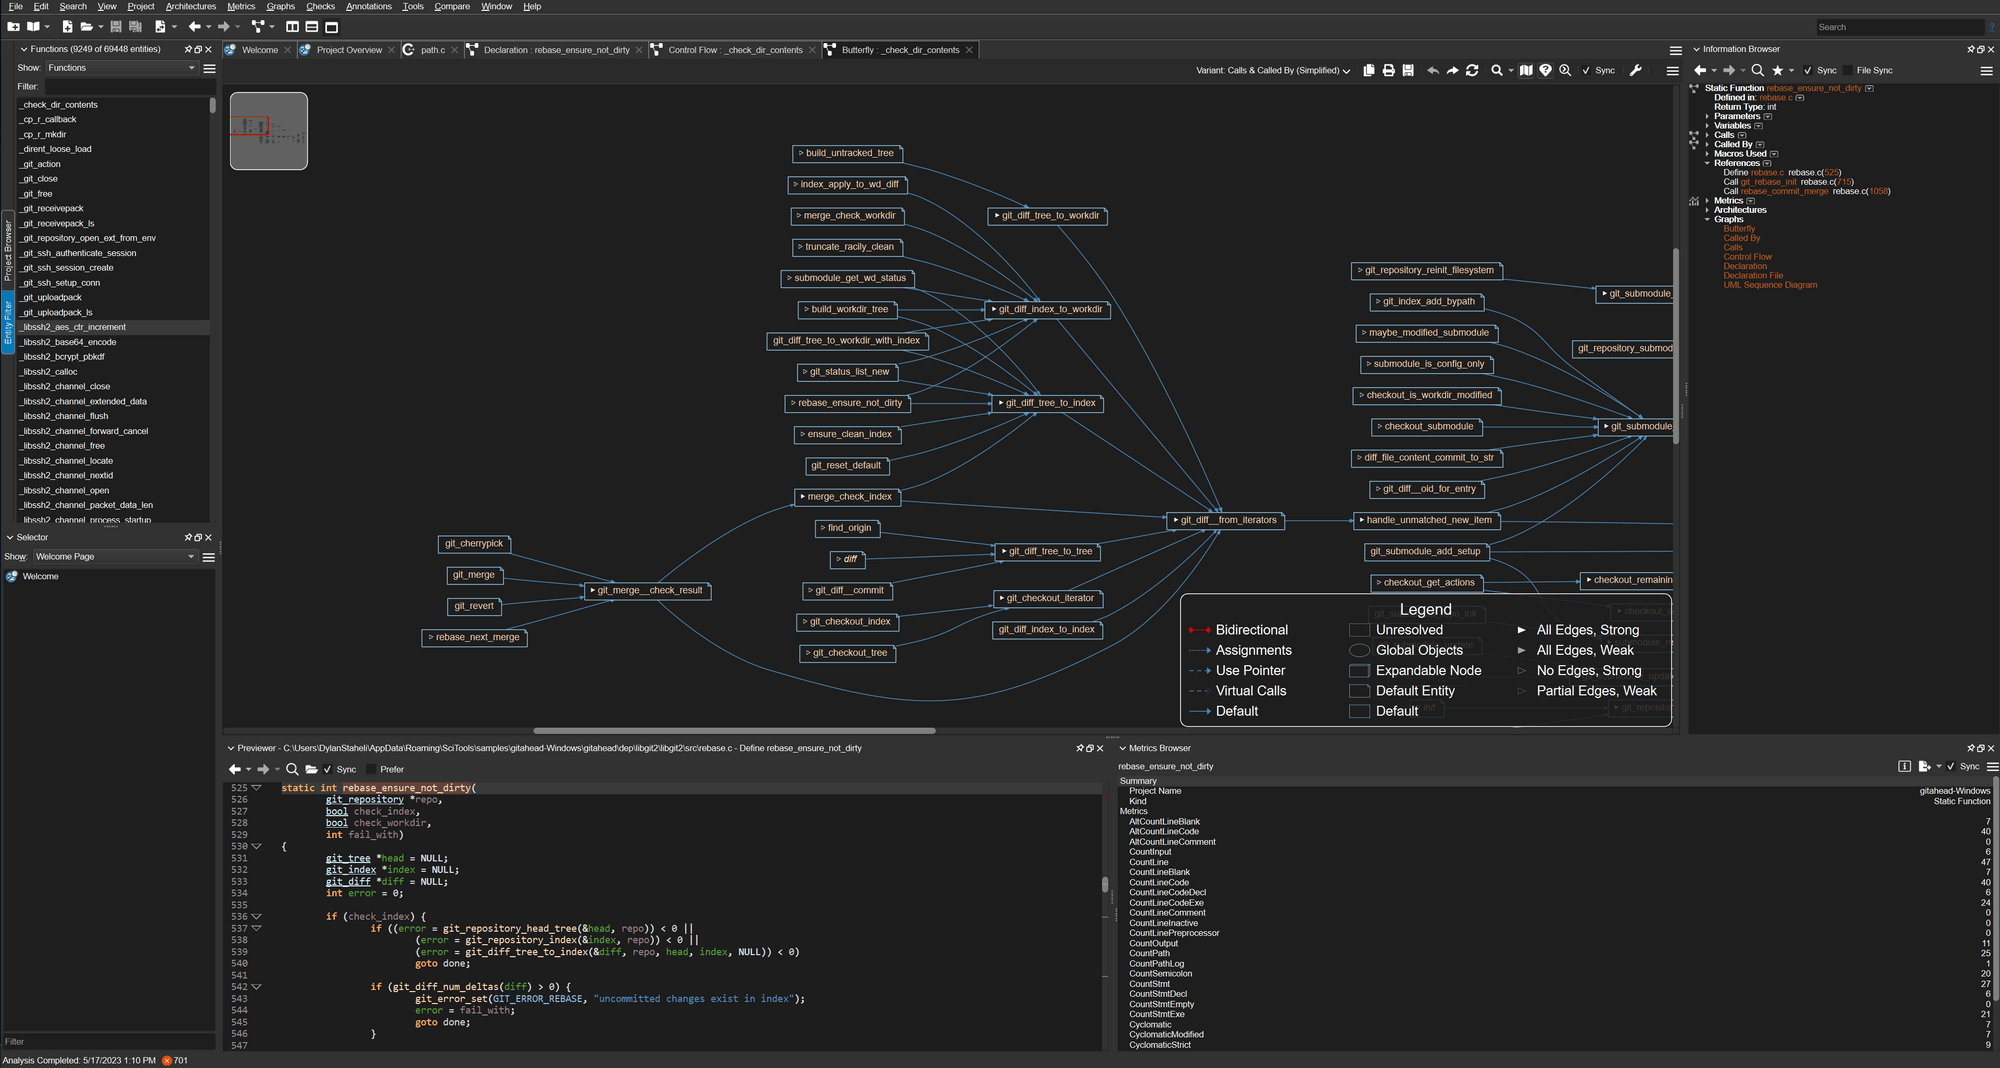
Task: Save the graph with the save icon
Action: pyautogui.click(x=1408, y=70)
